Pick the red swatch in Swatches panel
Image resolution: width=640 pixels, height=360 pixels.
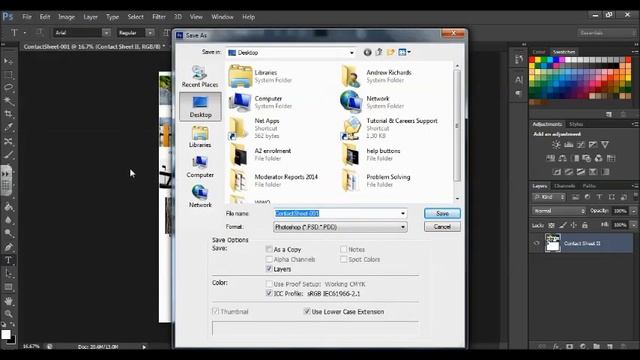coord(532,60)
